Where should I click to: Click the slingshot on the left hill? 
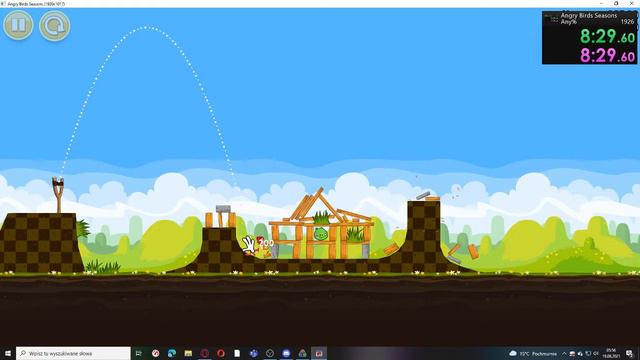pyautogui.click(x=58, y=194)
